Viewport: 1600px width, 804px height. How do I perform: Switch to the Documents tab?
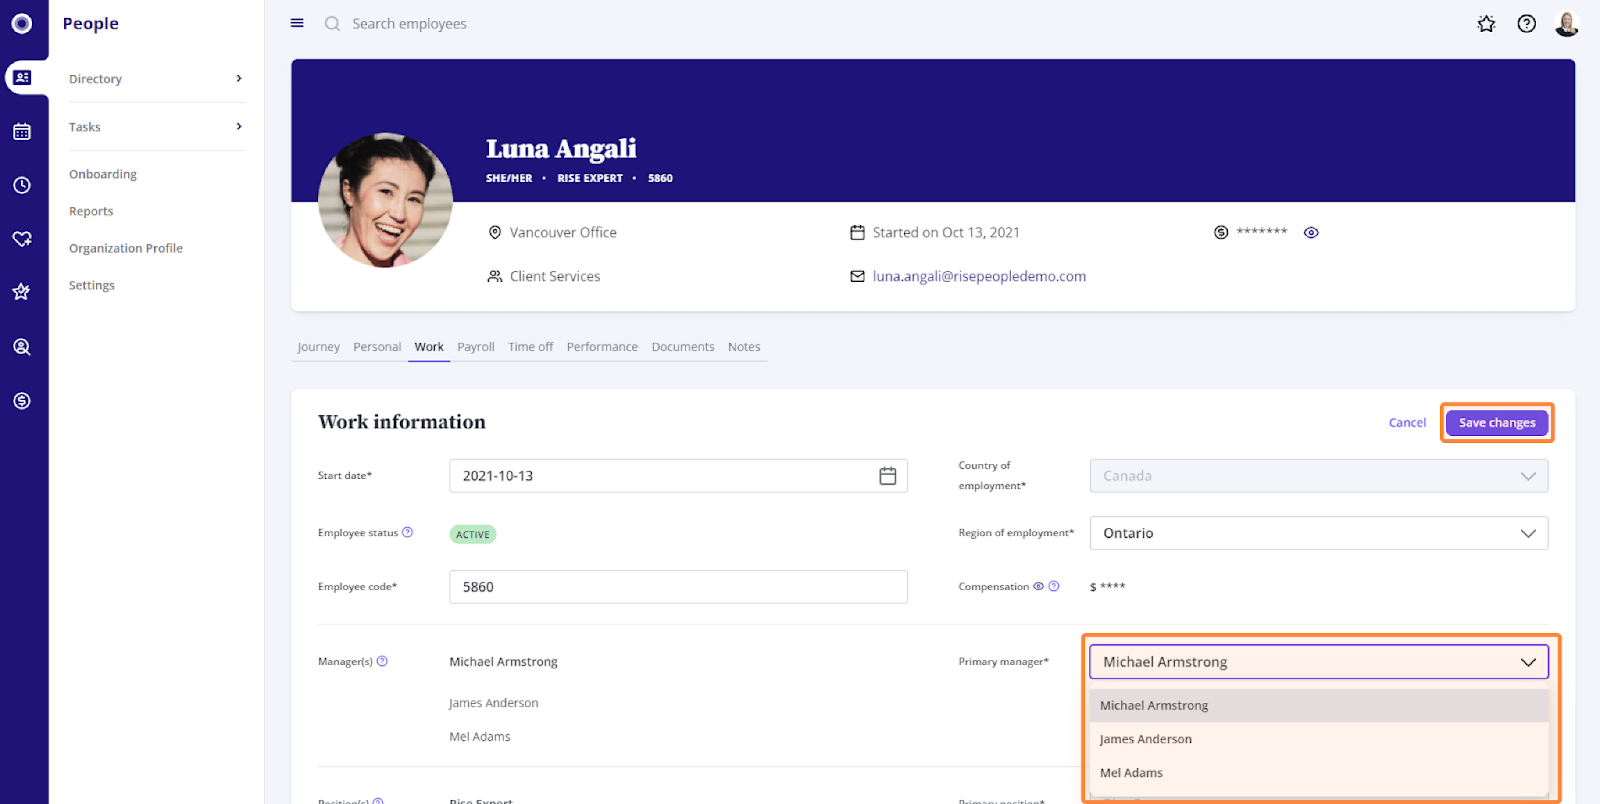(x=683, y=347)
